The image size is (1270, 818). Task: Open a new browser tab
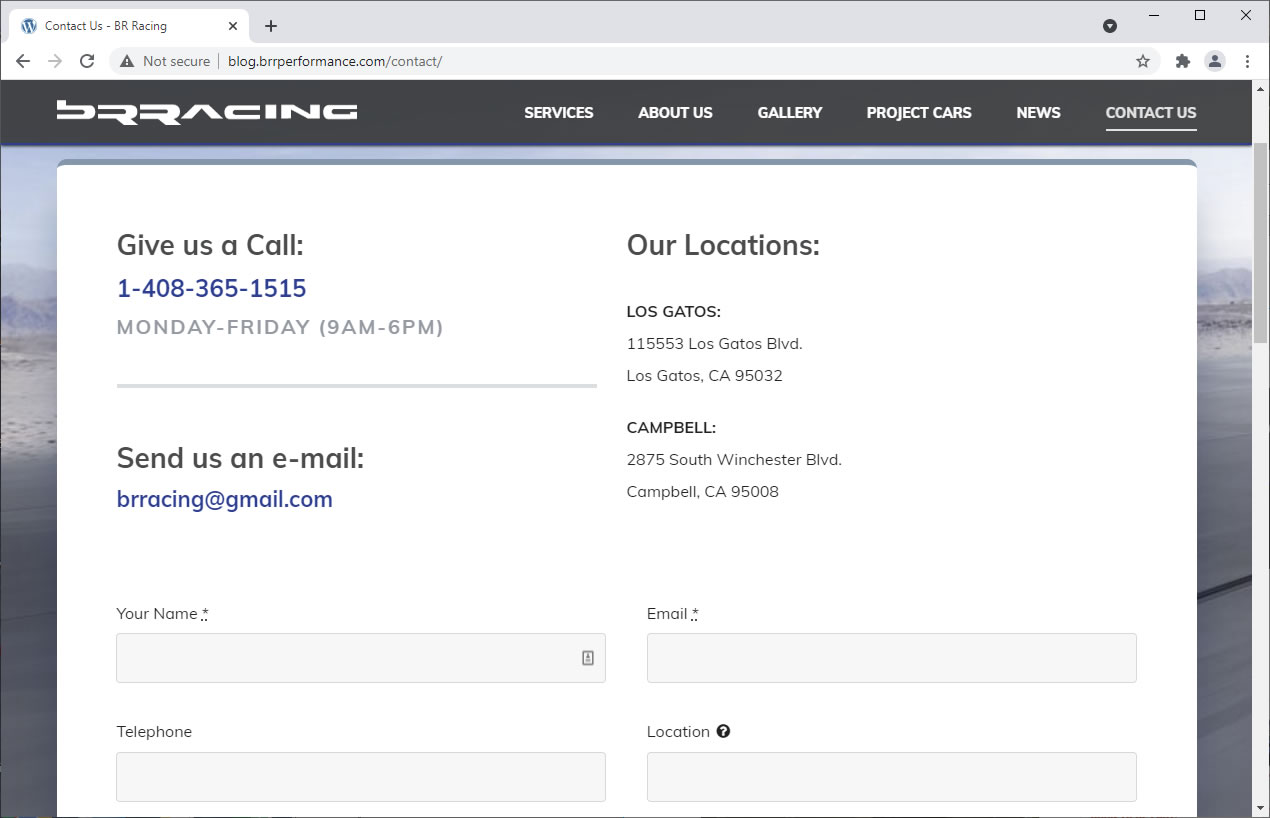[271, 26]
